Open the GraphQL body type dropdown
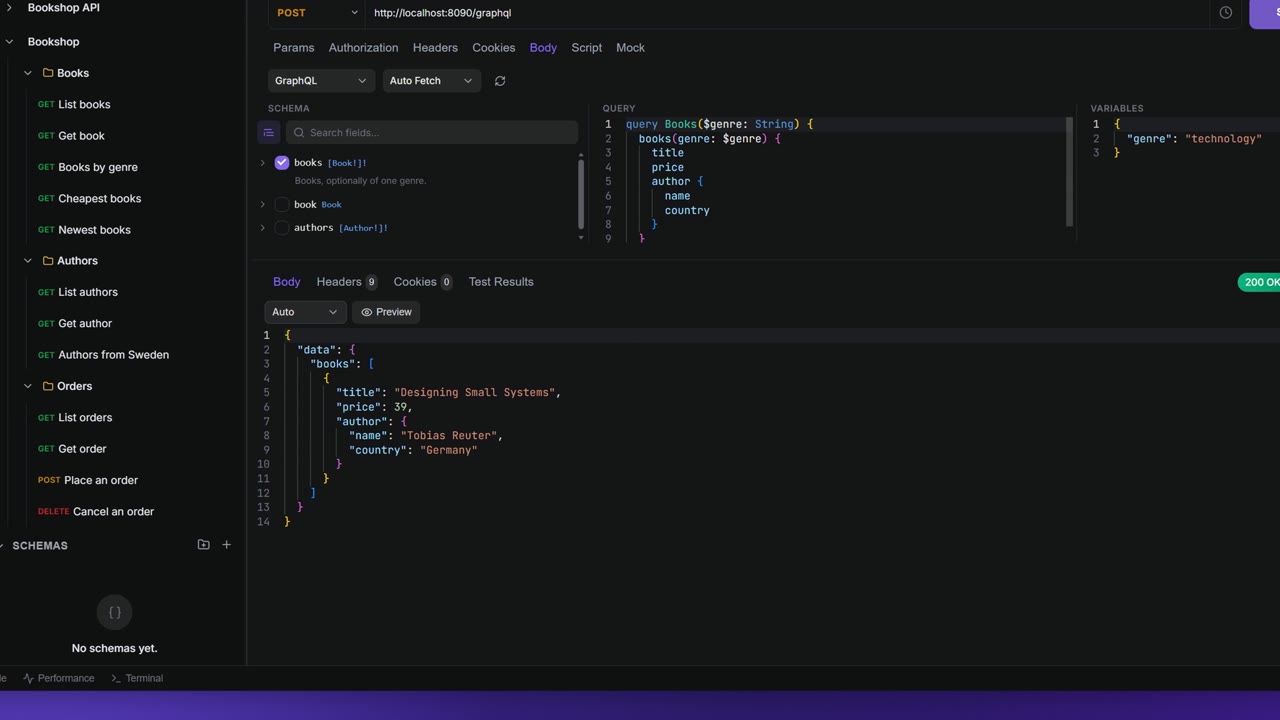 click(321, 81)
